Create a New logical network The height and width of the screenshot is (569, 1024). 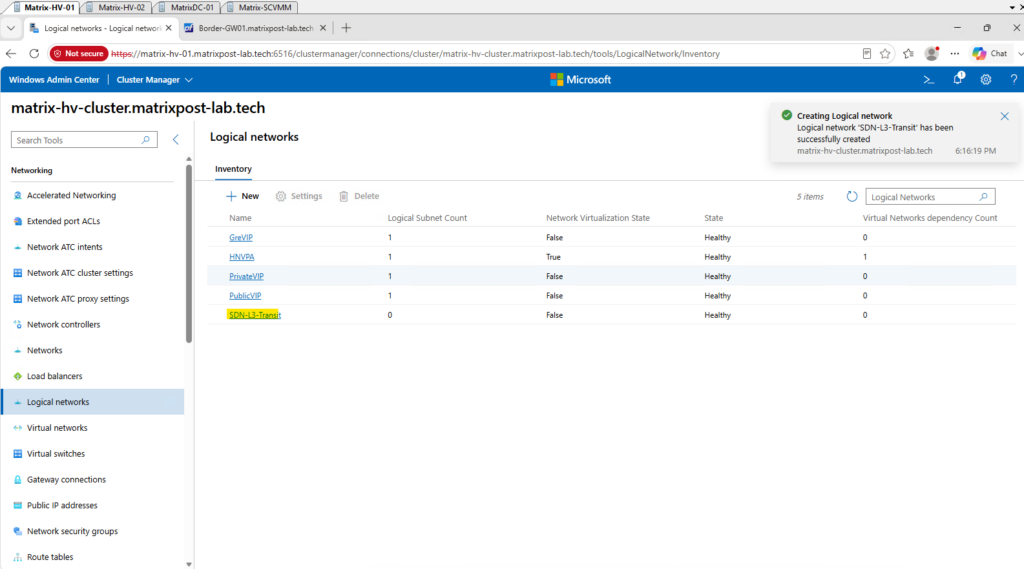pos(242,196)
